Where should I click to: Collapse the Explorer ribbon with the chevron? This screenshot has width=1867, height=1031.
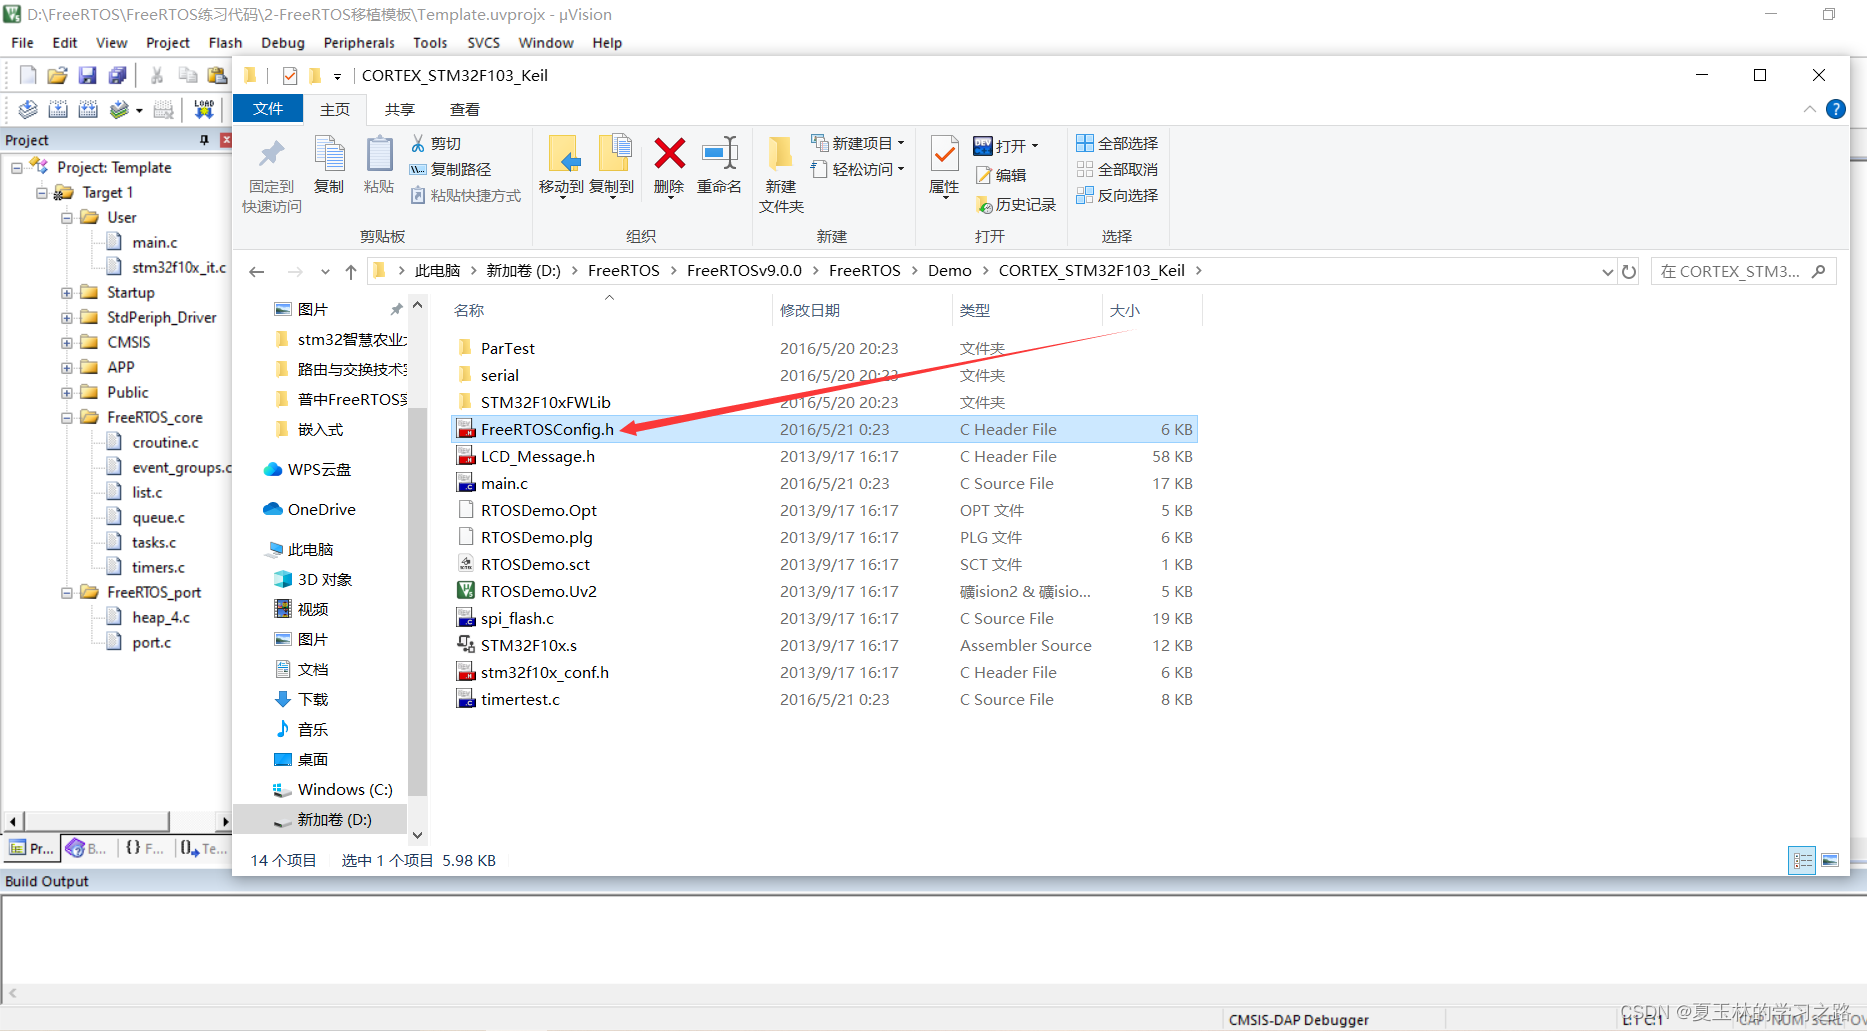[1810, 109]
